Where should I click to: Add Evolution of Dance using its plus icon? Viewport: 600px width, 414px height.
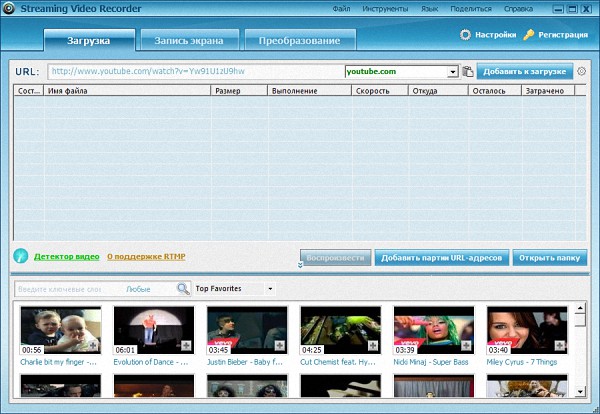pos(186,346)
